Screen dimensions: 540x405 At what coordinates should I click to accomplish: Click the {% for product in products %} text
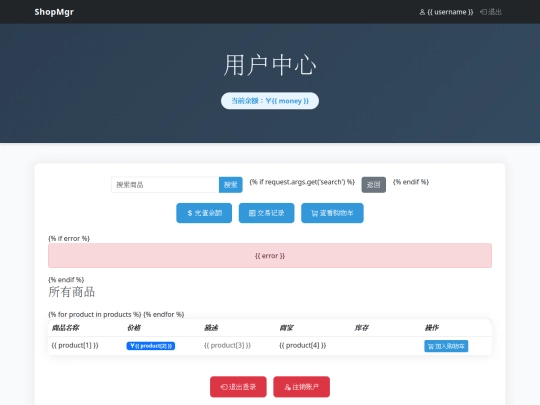(95, 314)
